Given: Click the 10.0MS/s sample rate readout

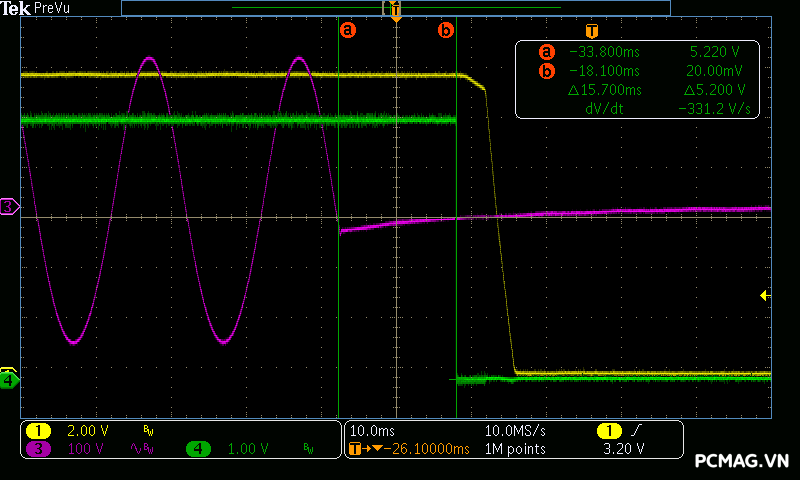Looking at the screenshot, I should [x=515, y=430].
